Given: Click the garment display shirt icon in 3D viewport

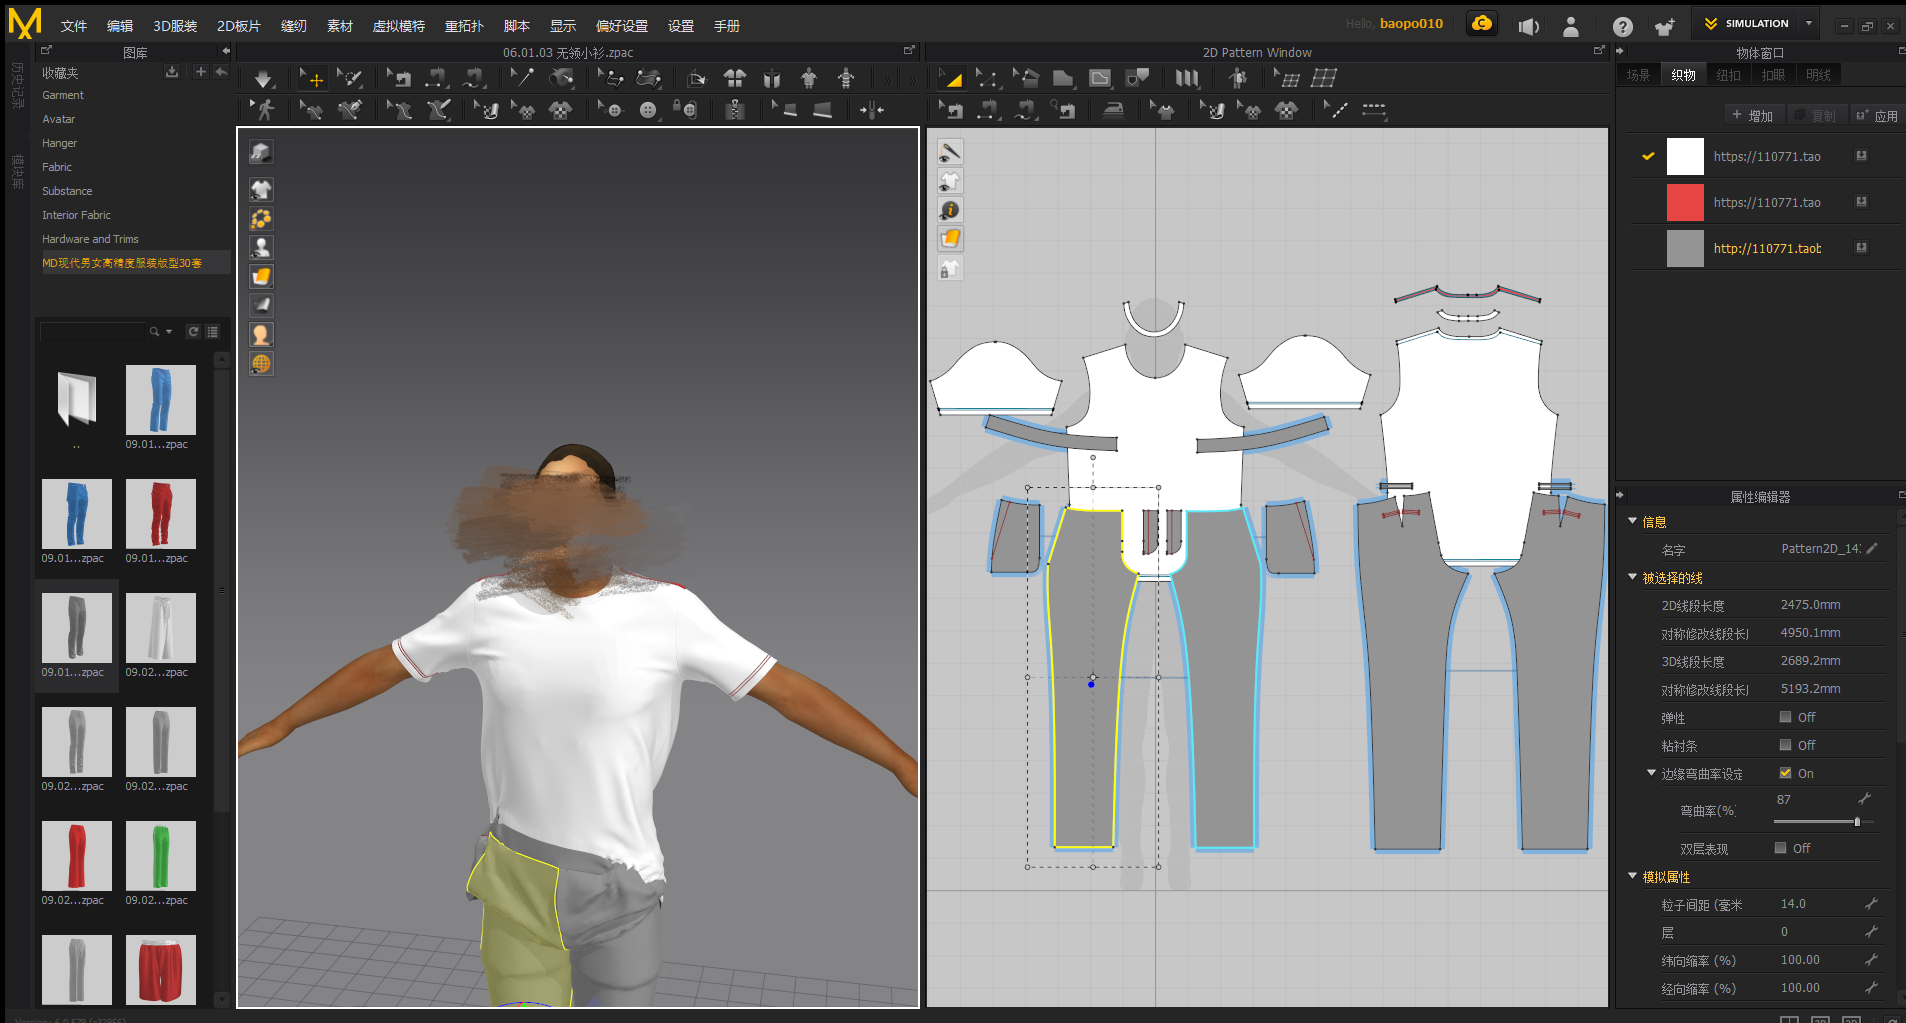Looking at the screenshot, I should point(261,189).
